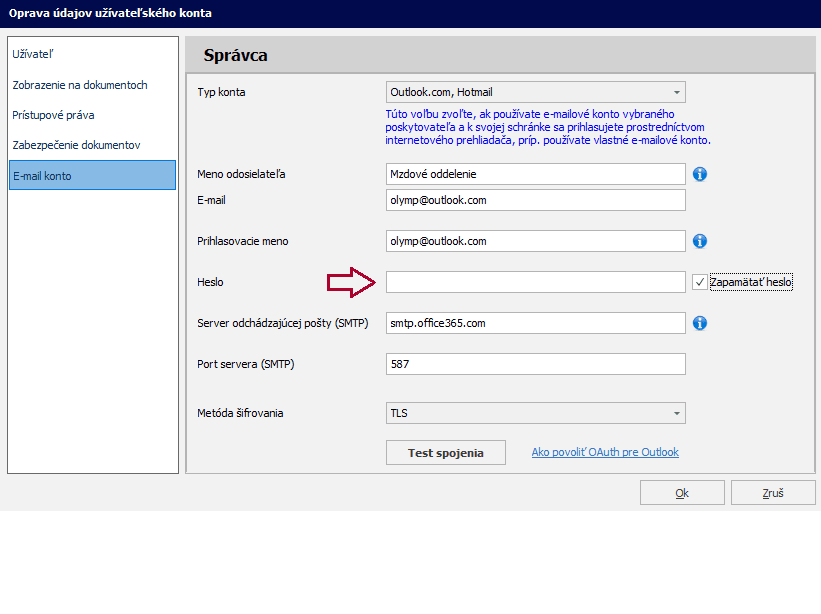Click info icon next to Meno odosielateľa
This screenshot has width=821, height=614.
coord(700,174)
